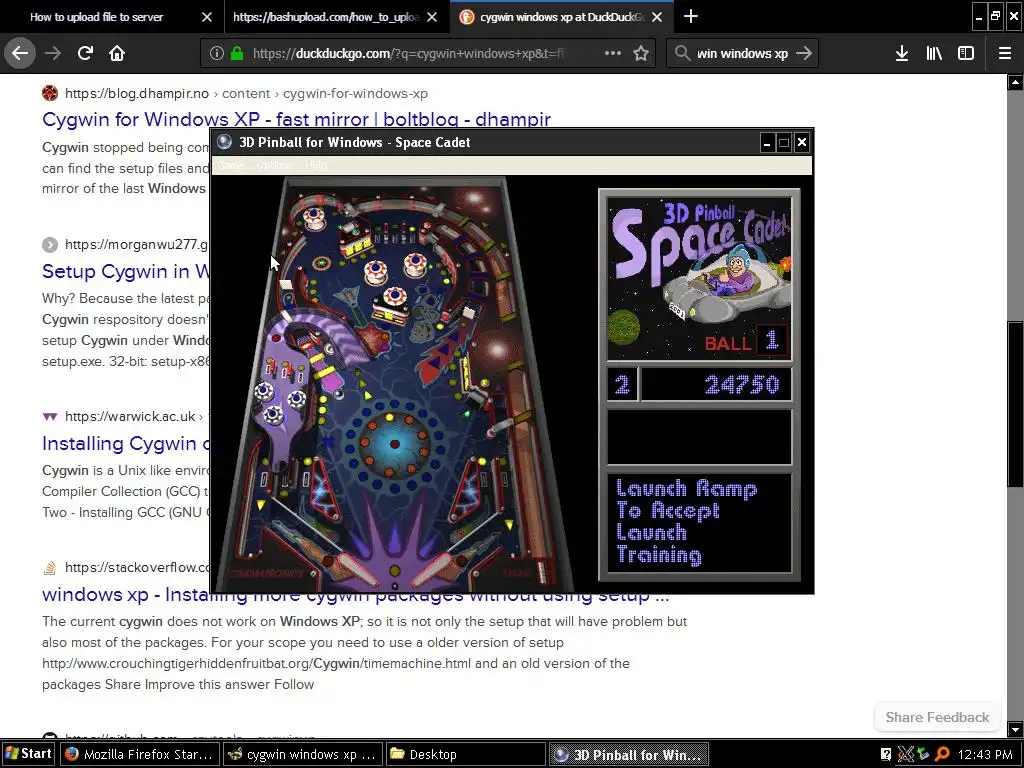
Task: Toggle the Firefox sidebar icon
Action: coord(966,53)
